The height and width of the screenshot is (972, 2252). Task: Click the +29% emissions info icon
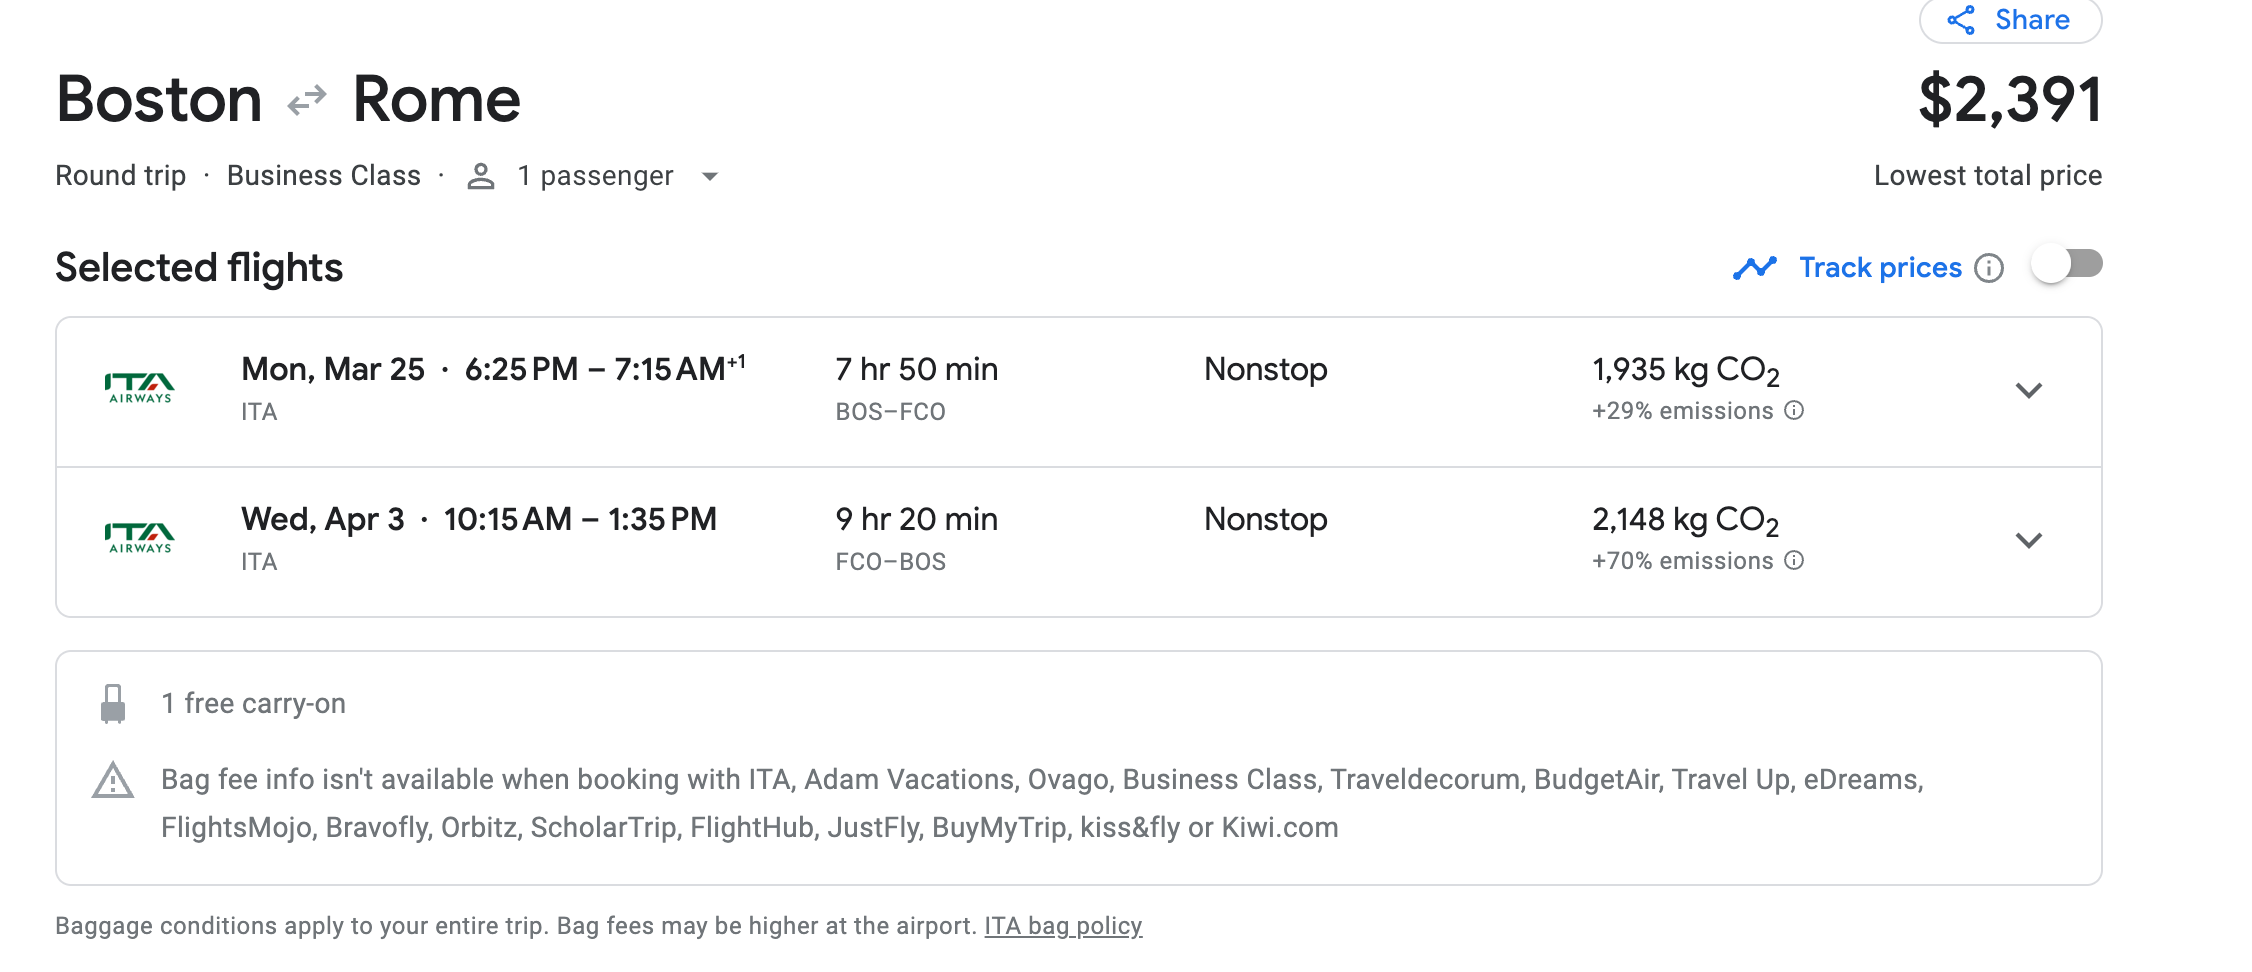pyautogui.click(x=1795, y=411)
